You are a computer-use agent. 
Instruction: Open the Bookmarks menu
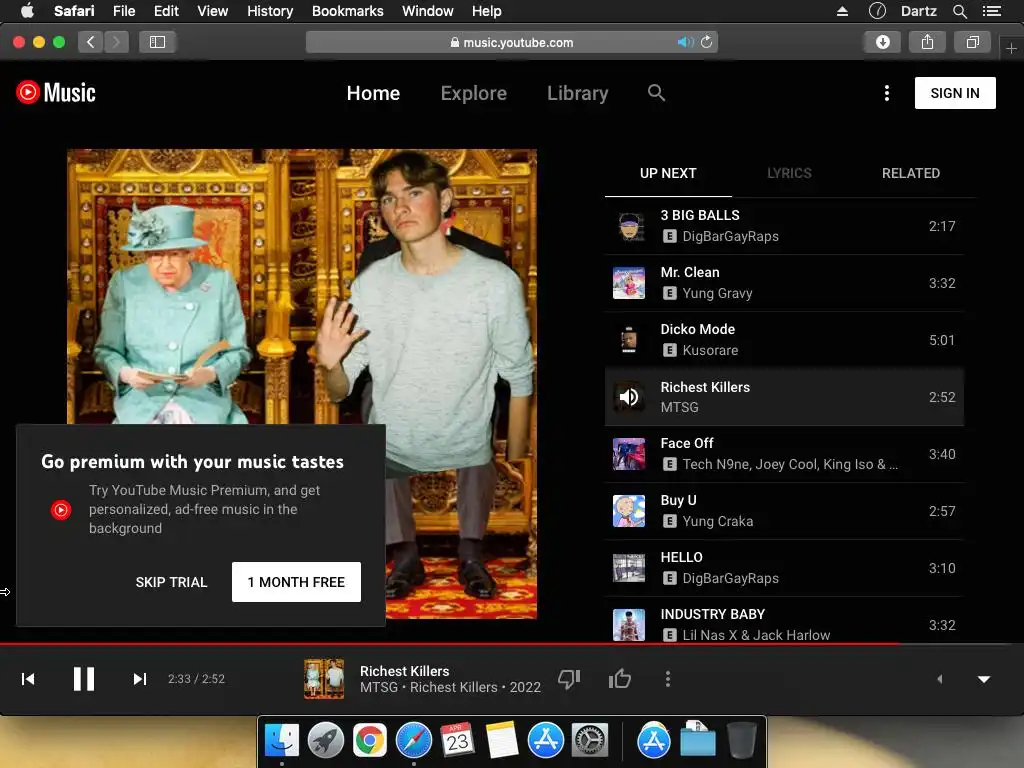(x=347, y=11)
